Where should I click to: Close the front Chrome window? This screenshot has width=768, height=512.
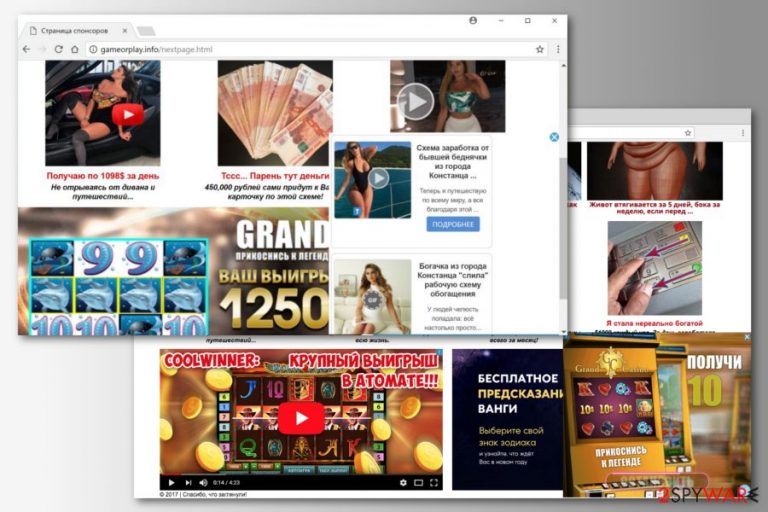coord(554,21)
